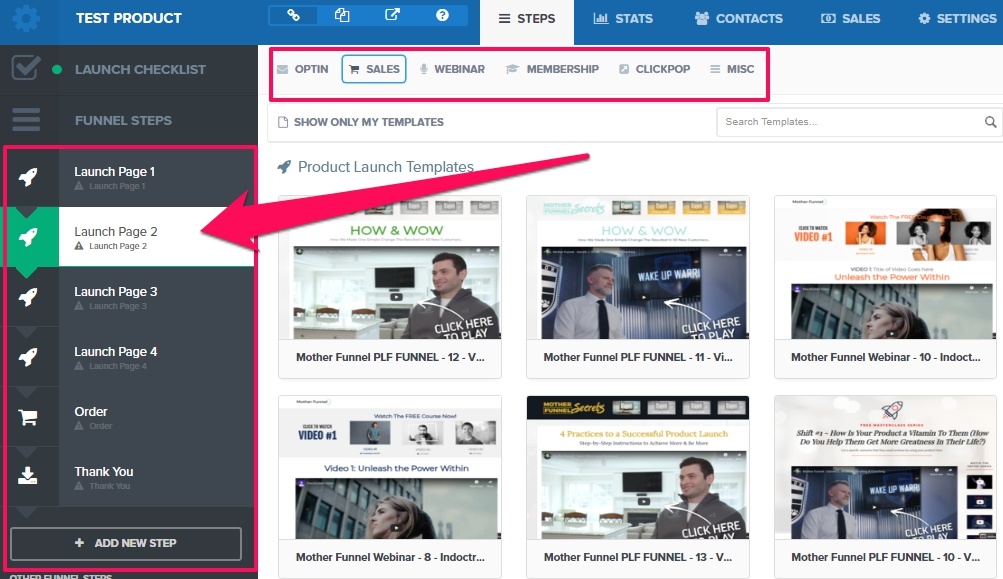
Task: Open Mother Funnel PLF FUNNEL - 12 thumbnail
Action: (390, 267)
